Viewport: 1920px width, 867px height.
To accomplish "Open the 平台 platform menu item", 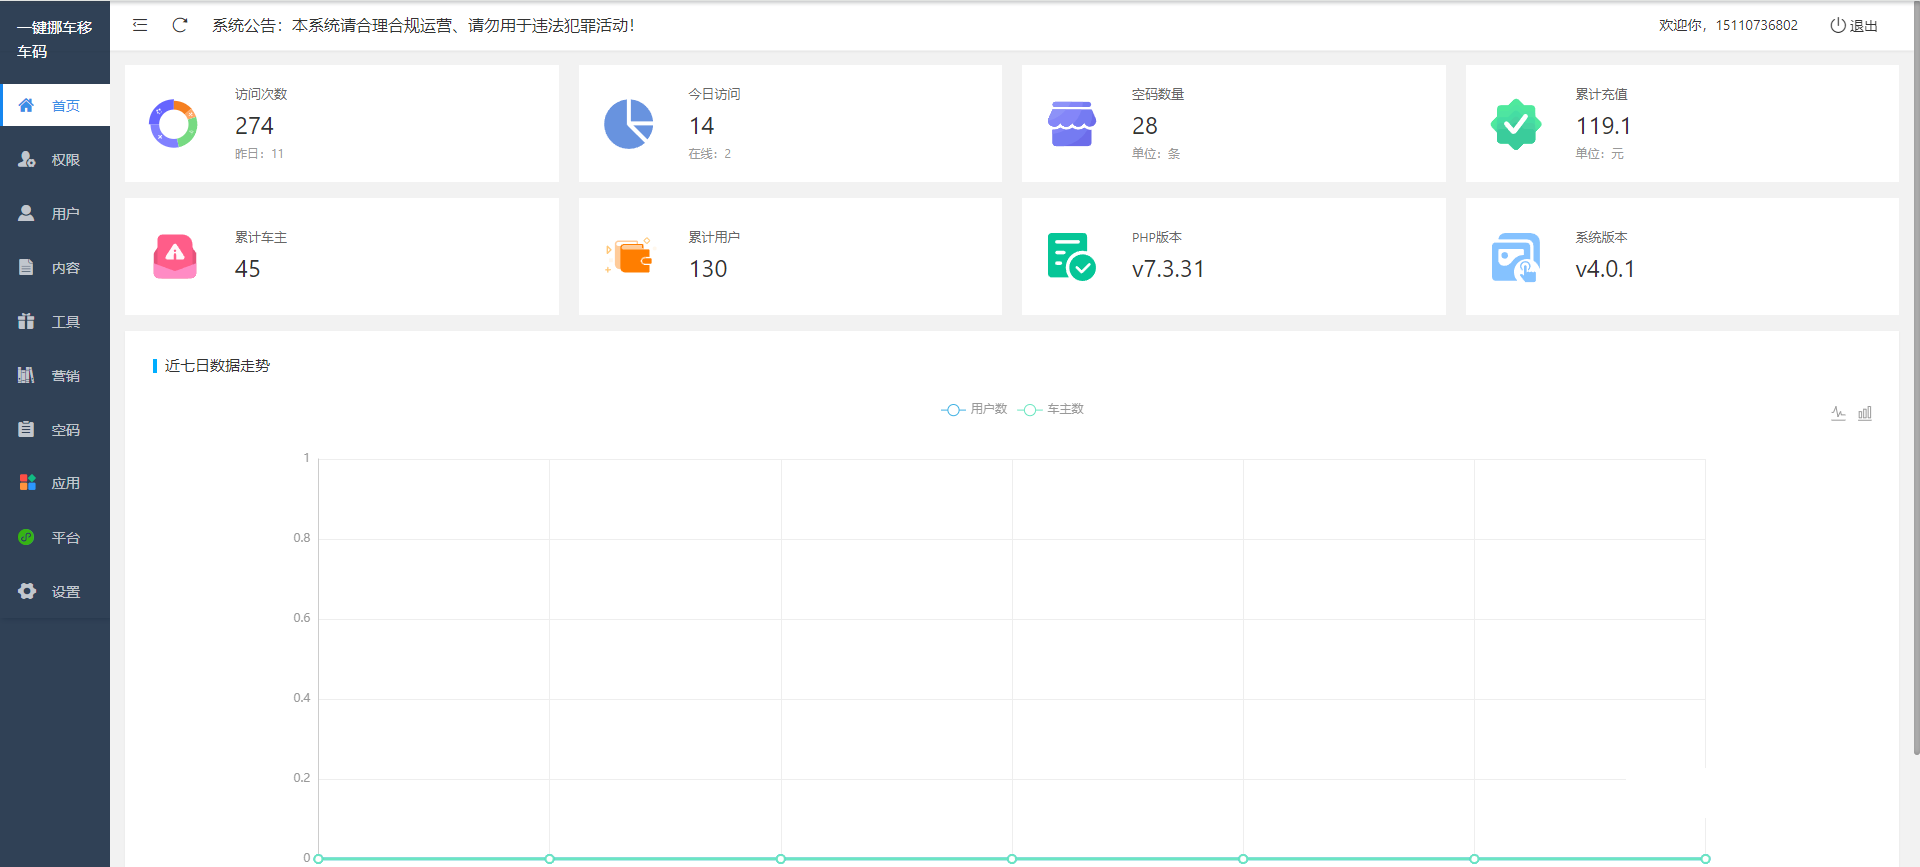I will coord(55,537).
